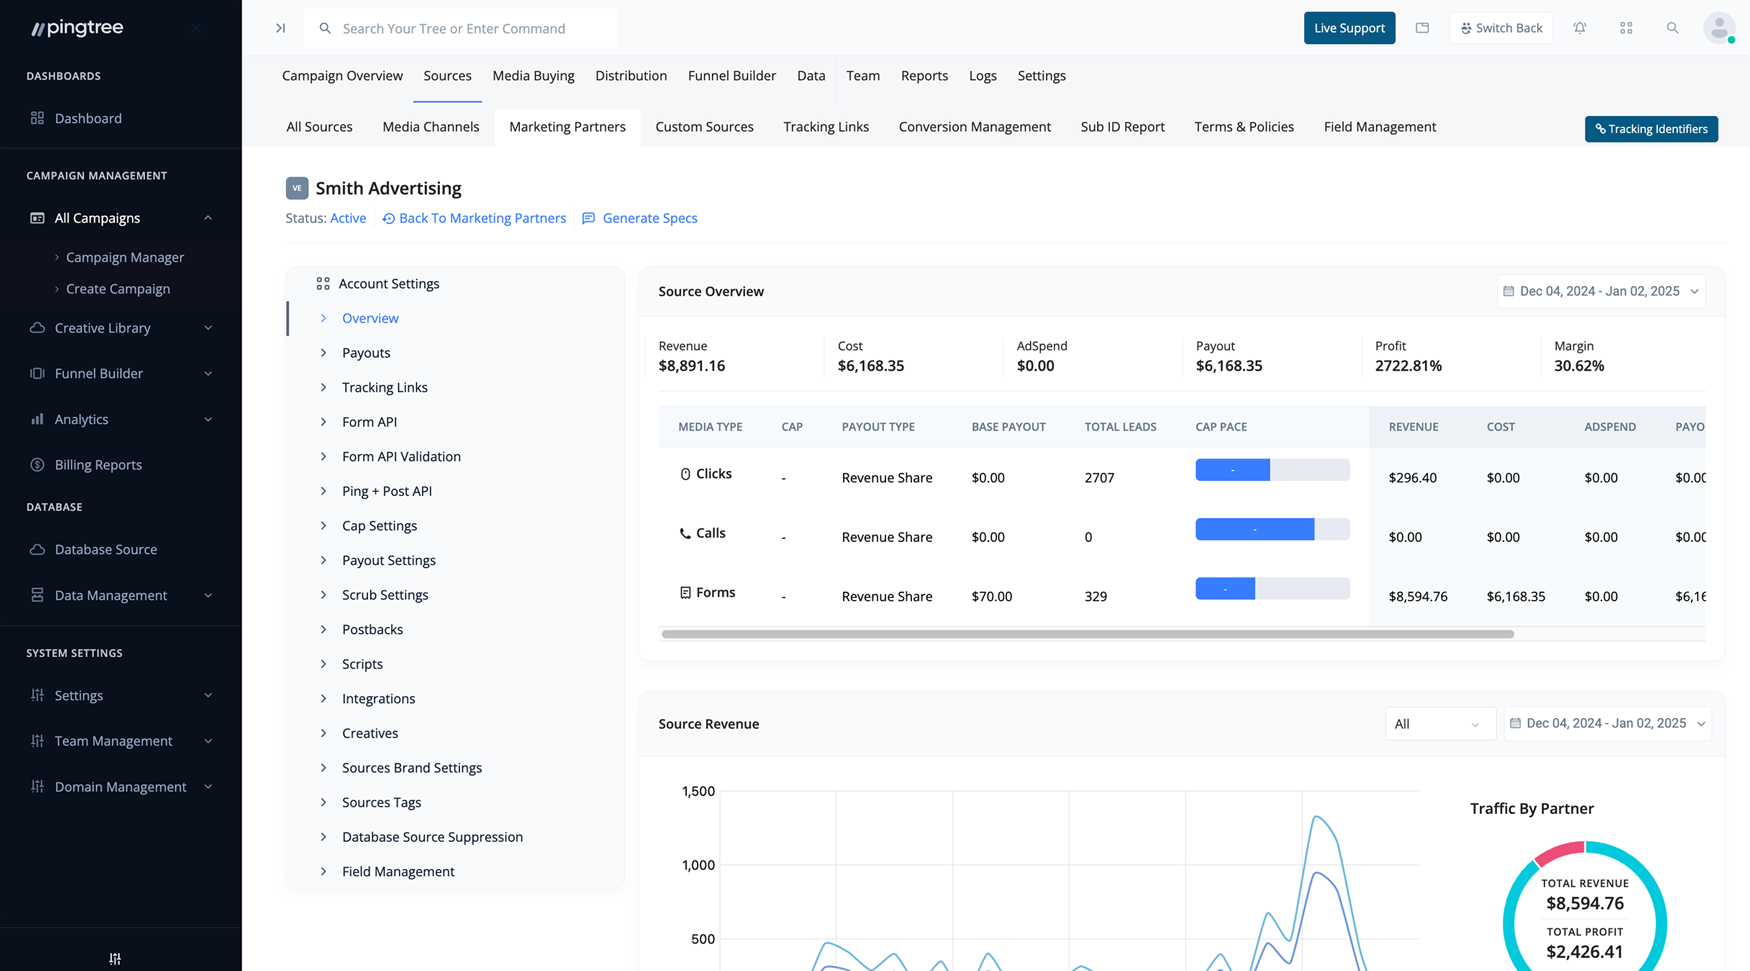
Task: Click the REVENUE column header
Action: pos(1413,427)
